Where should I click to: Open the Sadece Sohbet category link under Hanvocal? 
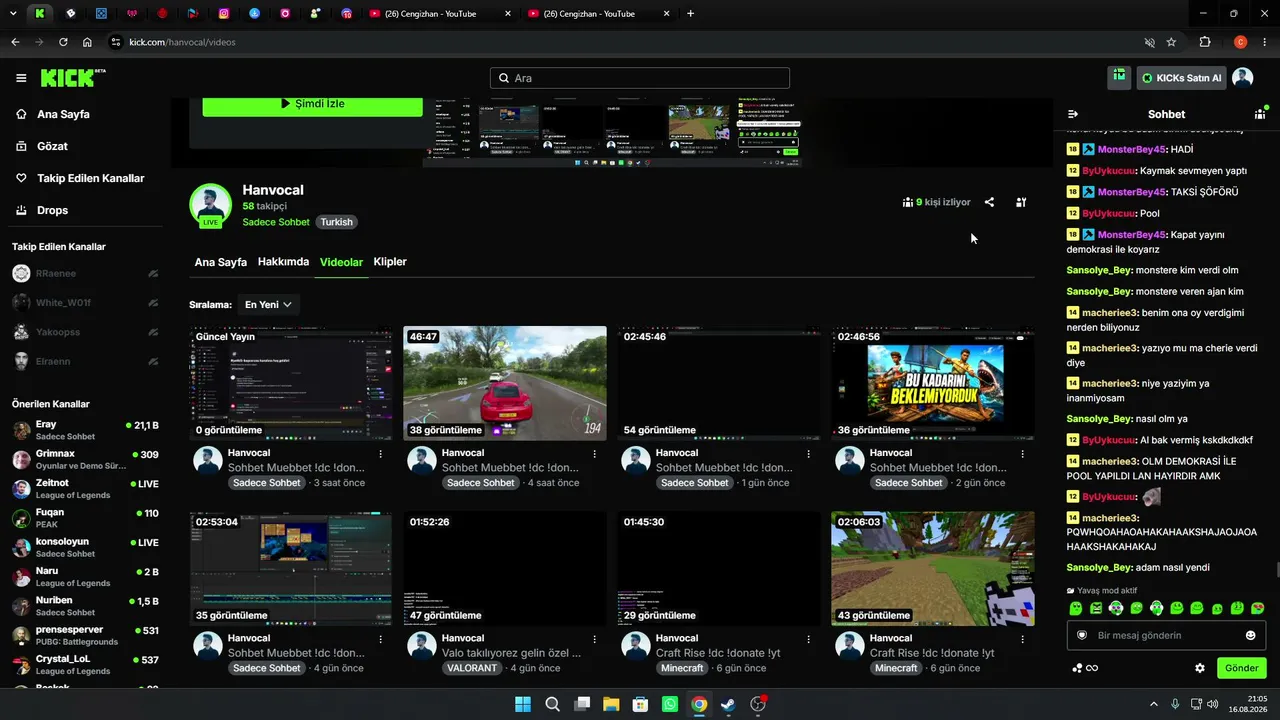(x=276, y=222)
